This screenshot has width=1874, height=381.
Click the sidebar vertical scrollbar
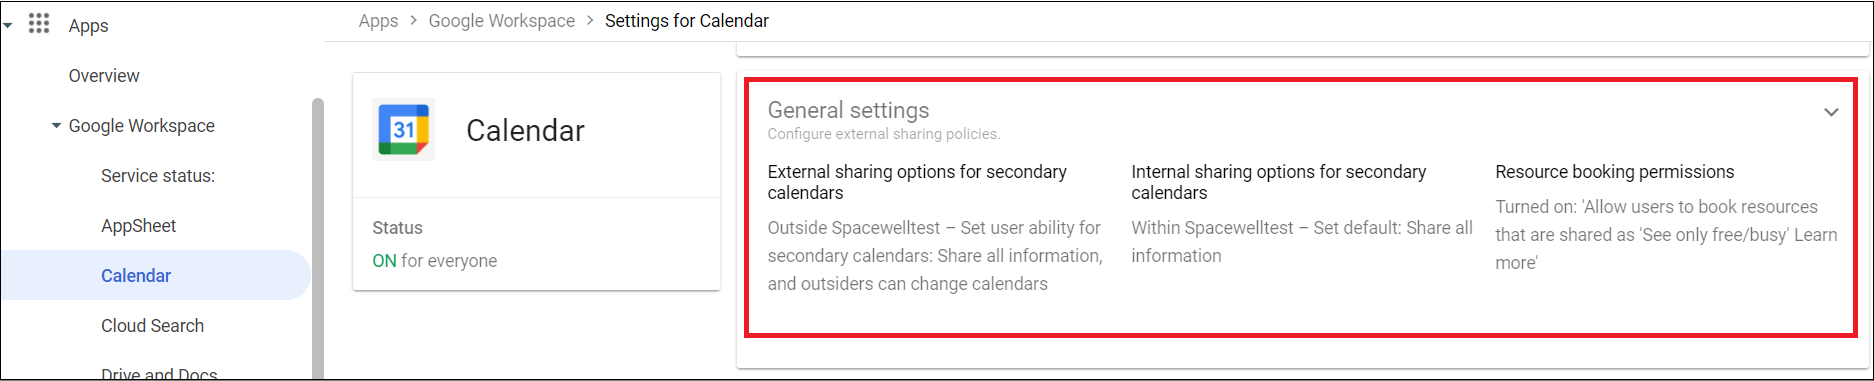[x=318, y=238]
